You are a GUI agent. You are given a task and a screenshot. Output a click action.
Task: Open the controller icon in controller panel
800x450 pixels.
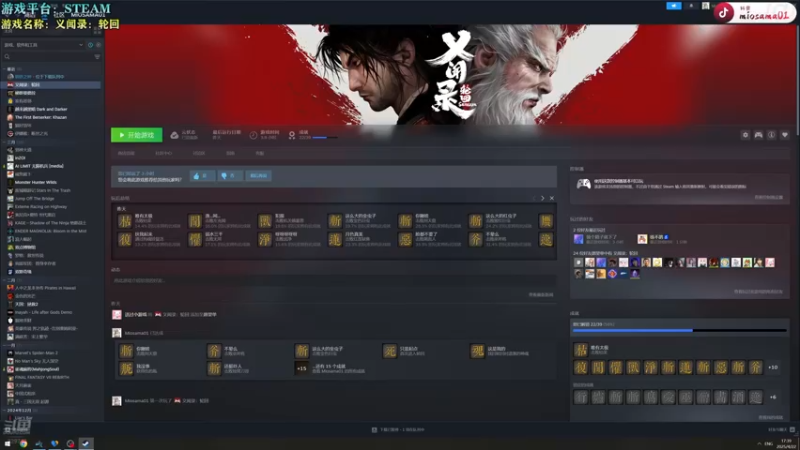click(583, 184)
